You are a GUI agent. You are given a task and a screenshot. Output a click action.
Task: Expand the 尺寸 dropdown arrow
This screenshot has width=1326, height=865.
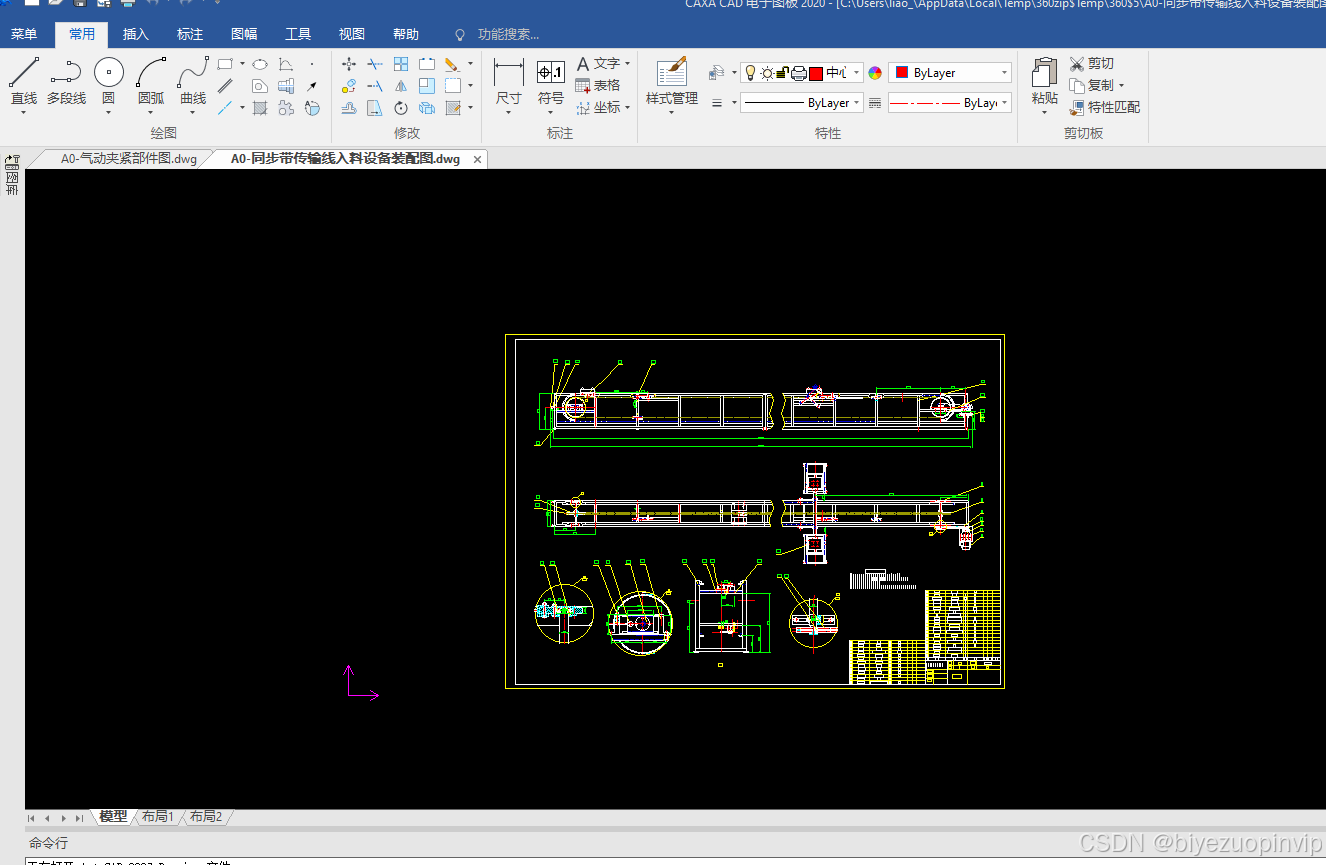(509, 112)
